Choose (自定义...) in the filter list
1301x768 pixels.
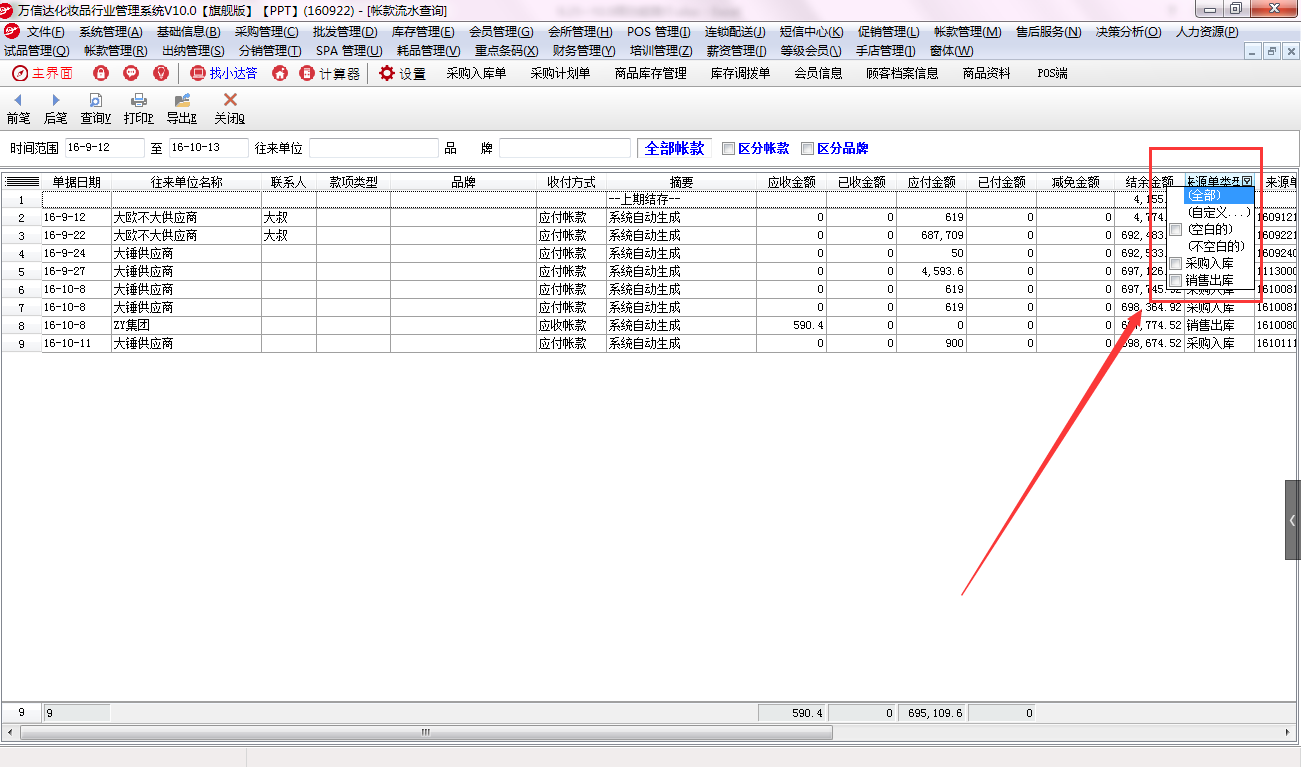(1218, 212)
